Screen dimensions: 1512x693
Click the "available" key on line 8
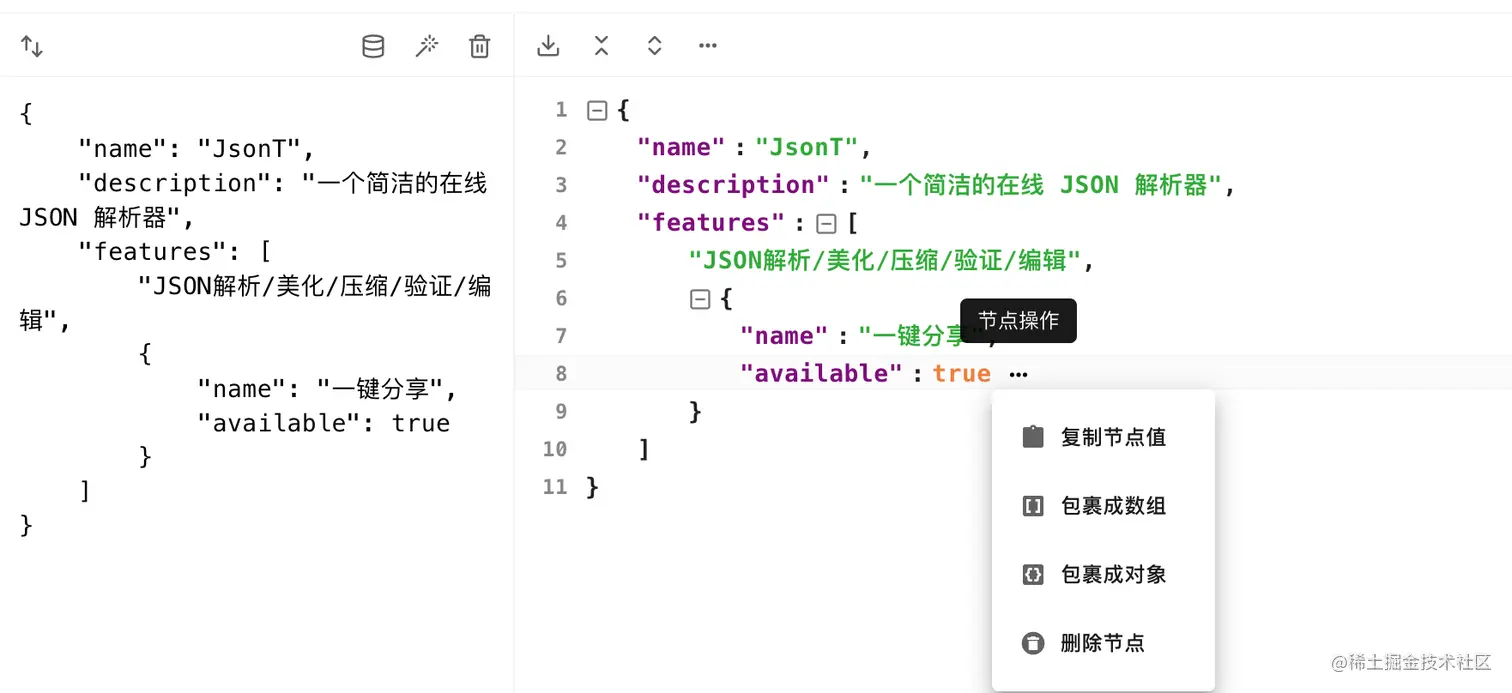tap(821, 373)
